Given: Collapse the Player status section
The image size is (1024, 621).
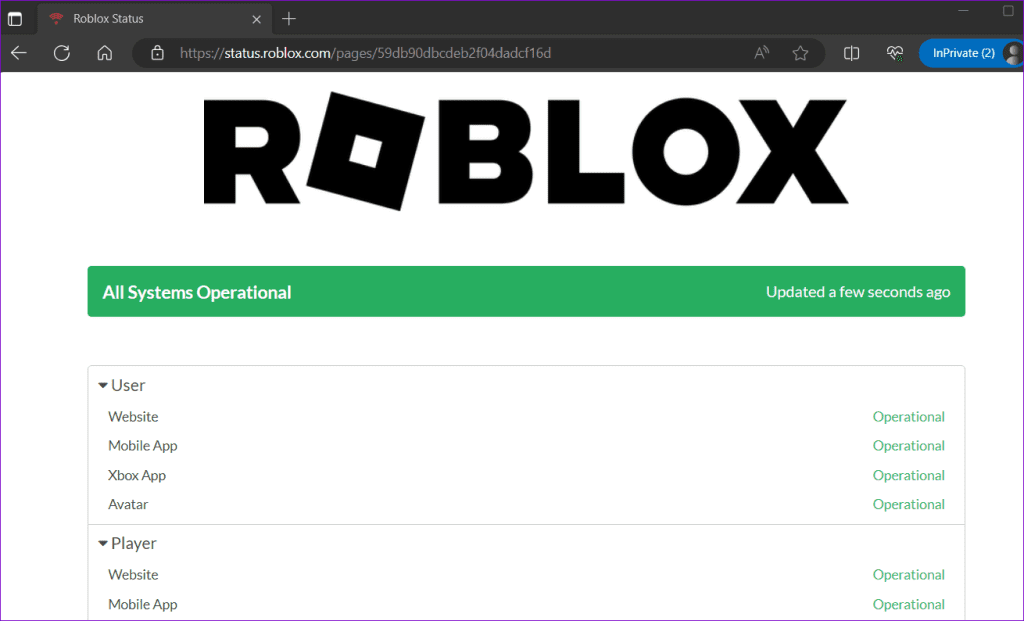Looking at the screenshot, I should point(103,543).
